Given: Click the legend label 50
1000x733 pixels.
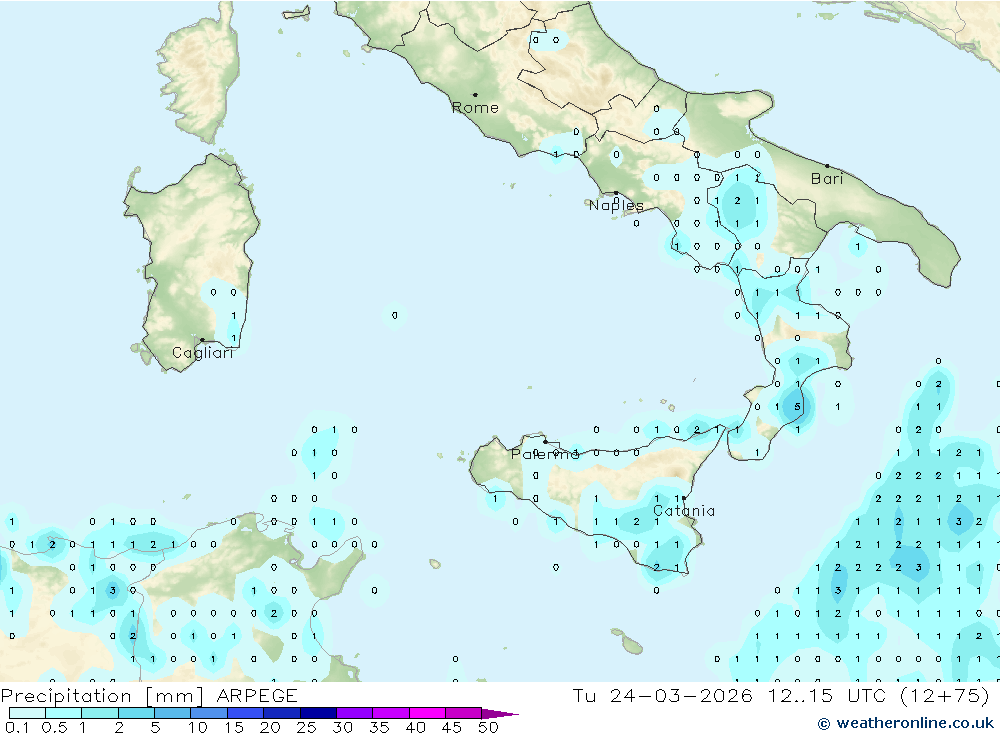Looking at the screenshot, I should click(x=489, y=727).
